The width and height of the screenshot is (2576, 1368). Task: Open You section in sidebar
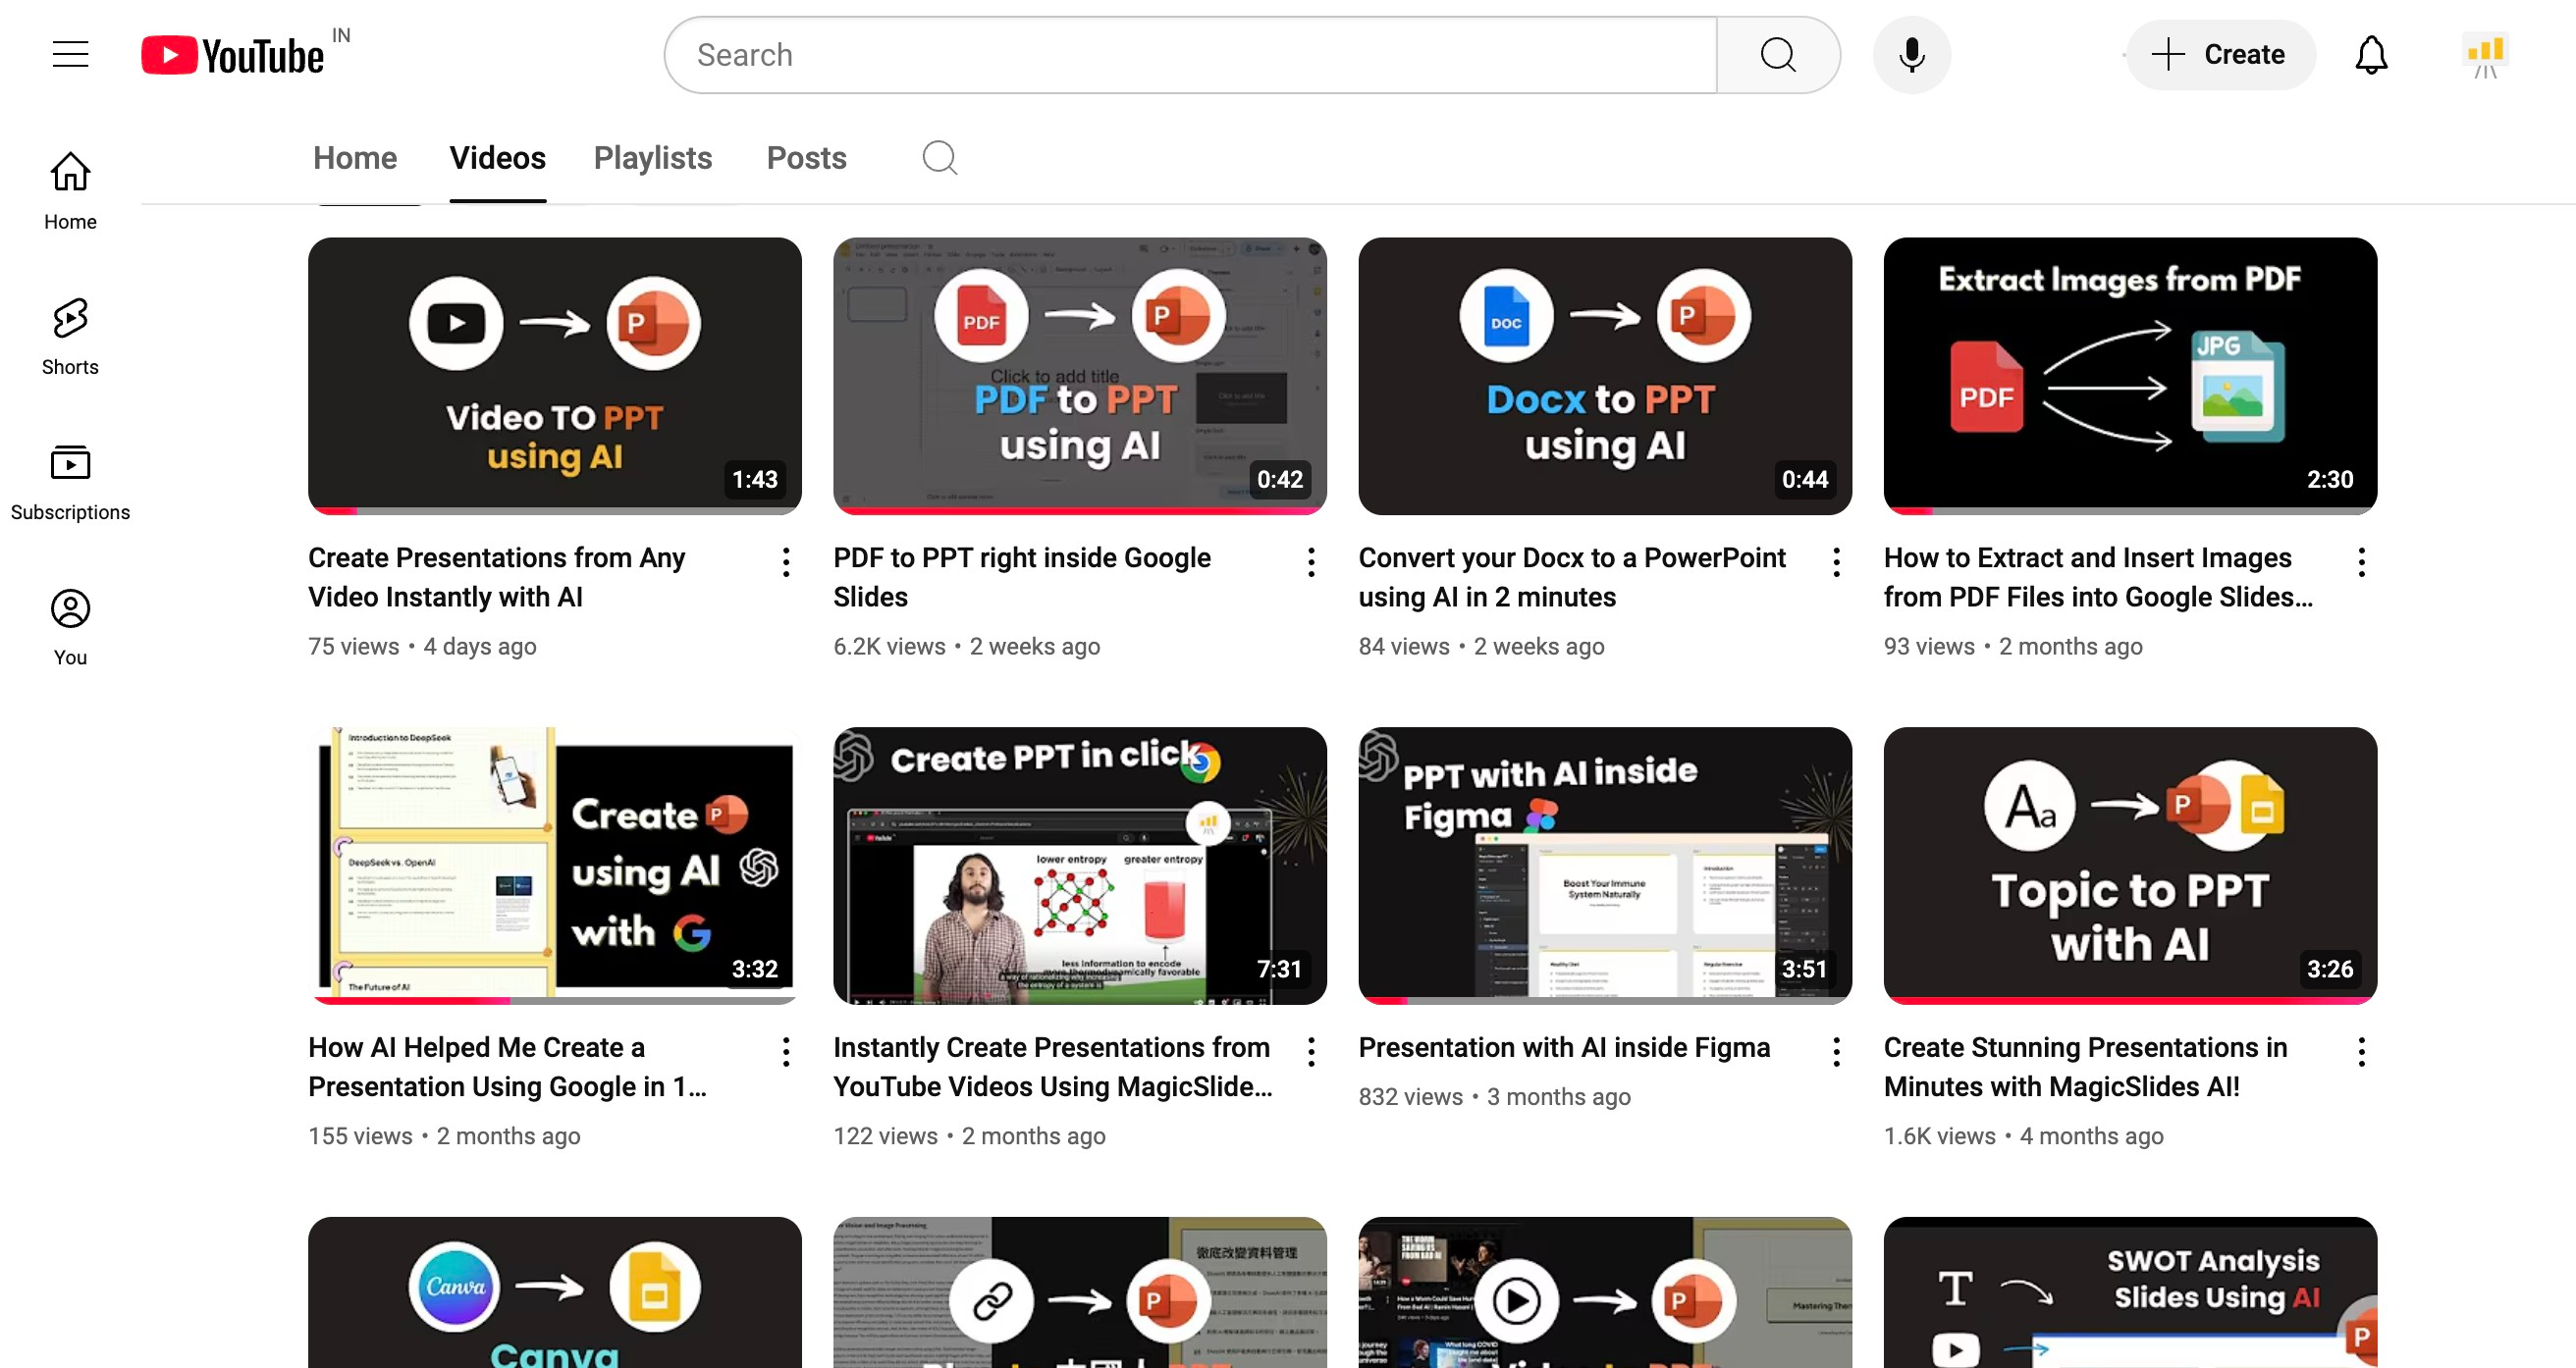[x=70, y=627]
